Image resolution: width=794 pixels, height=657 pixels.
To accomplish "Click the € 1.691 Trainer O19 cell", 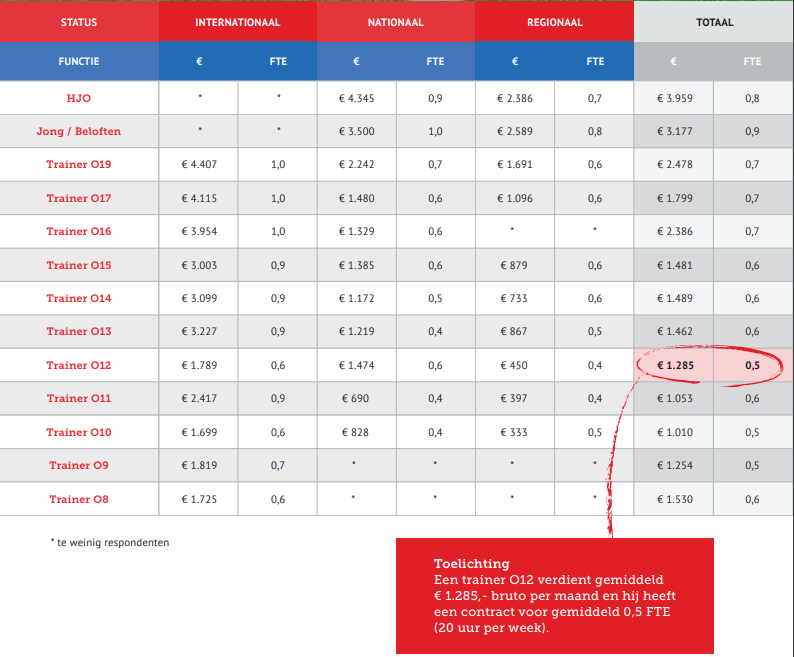I will click(x=514, y=164).
